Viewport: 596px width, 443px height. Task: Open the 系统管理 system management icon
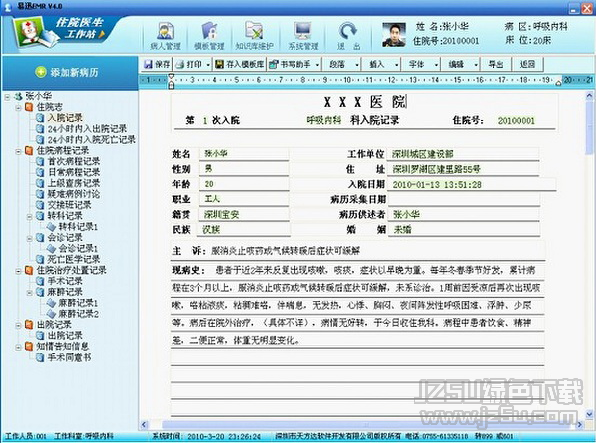click(303, 36)
